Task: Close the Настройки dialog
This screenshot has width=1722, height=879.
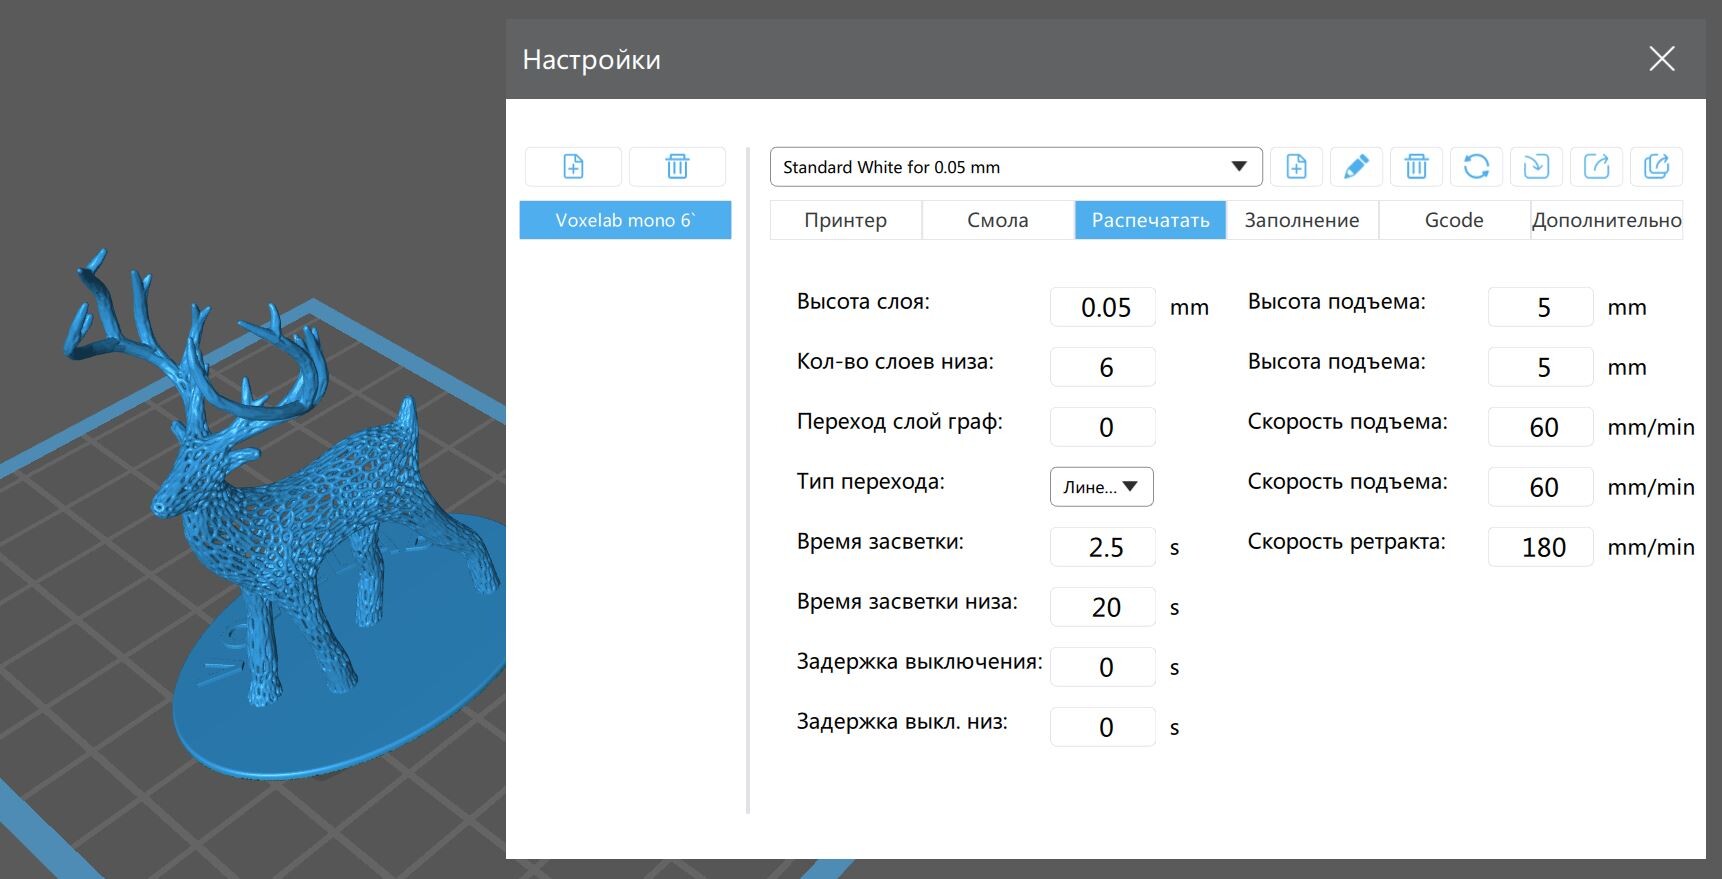Action: (1661, 59)
